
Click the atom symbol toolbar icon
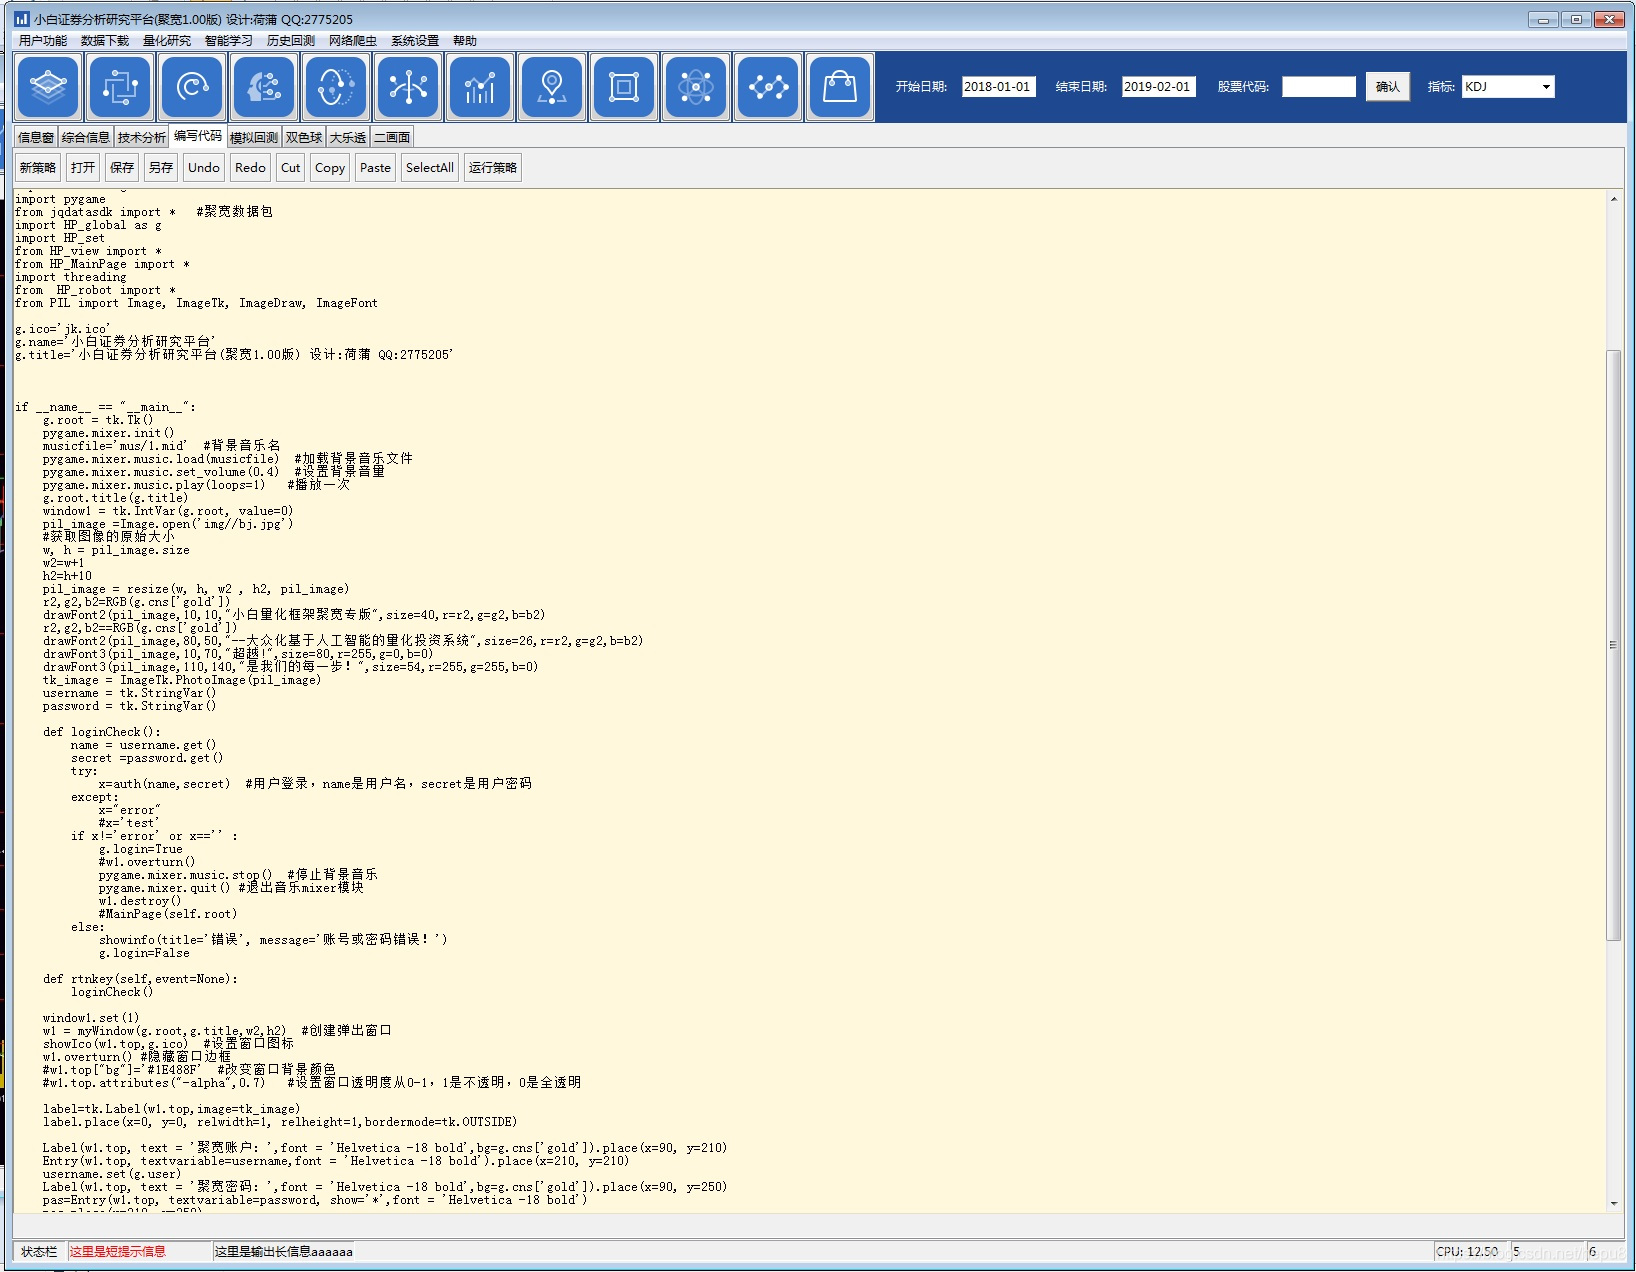(x=696, y=87)
